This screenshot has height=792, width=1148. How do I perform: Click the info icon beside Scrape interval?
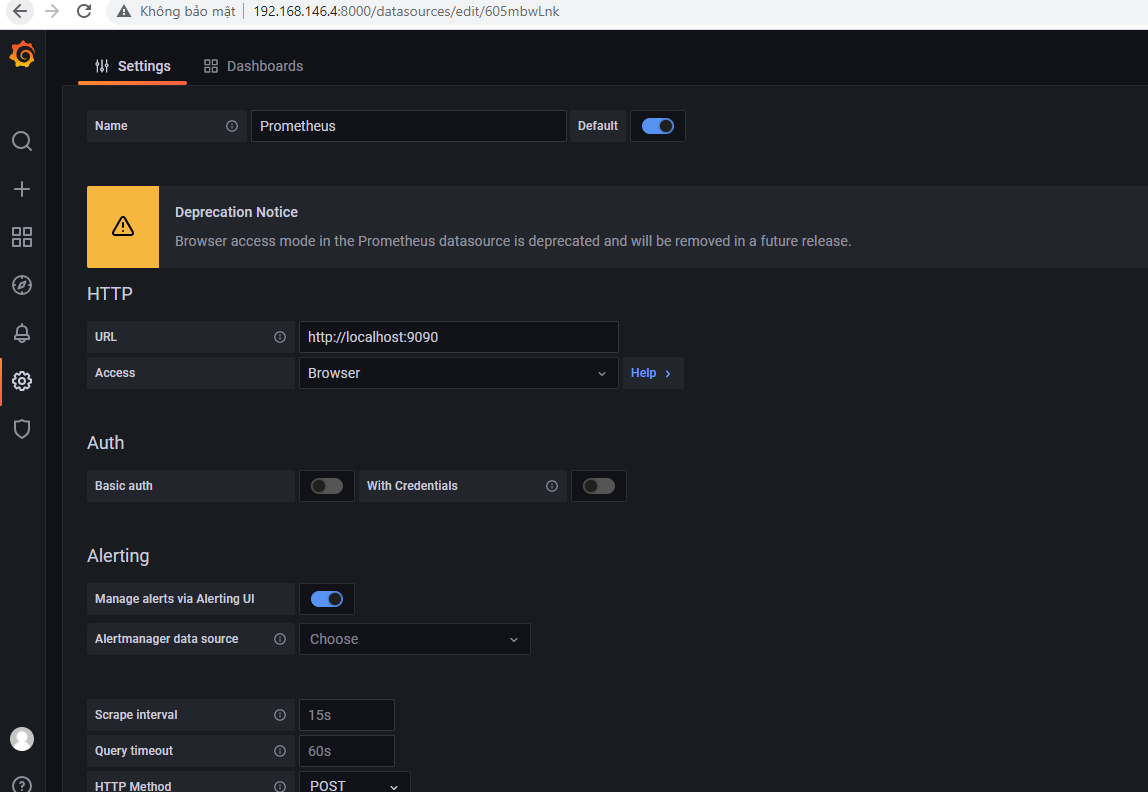(x=280, y=715)
